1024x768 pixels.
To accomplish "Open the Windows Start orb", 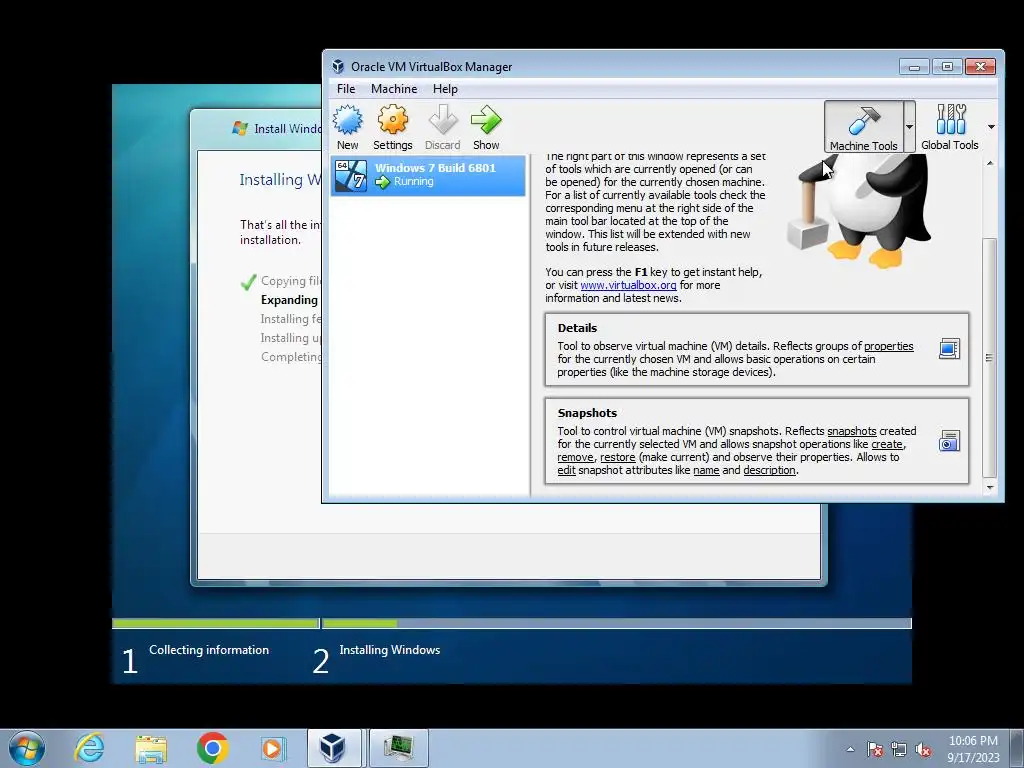I will tap(27, 748).
